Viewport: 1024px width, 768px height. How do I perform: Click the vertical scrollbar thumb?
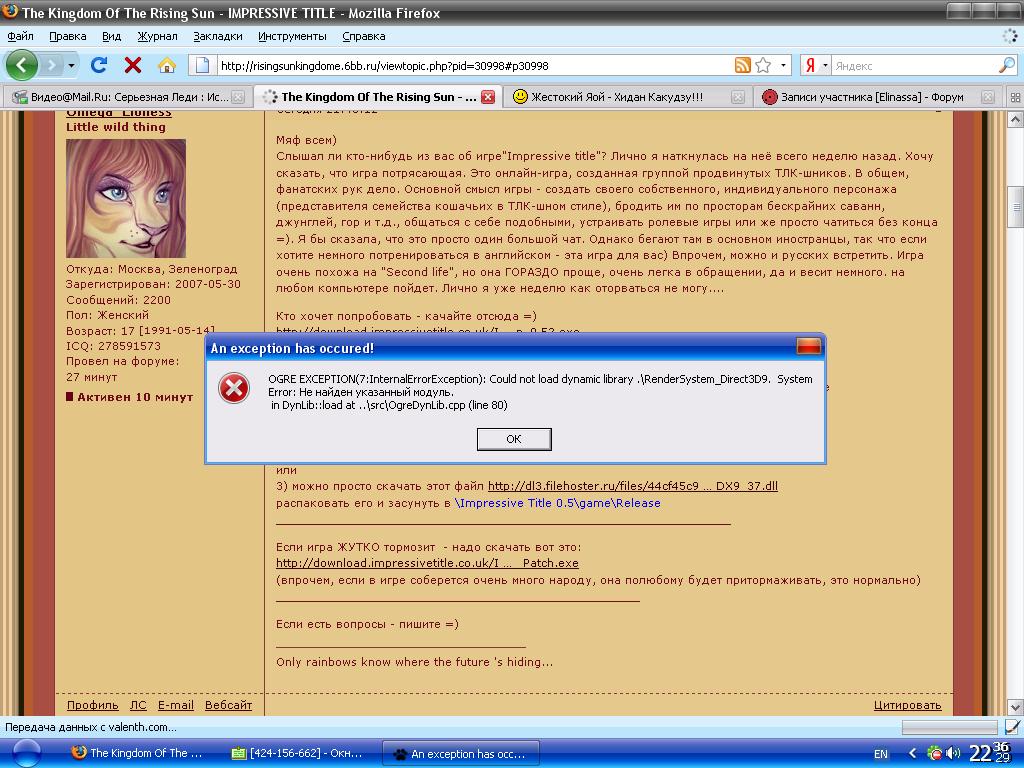(1016, 208)
